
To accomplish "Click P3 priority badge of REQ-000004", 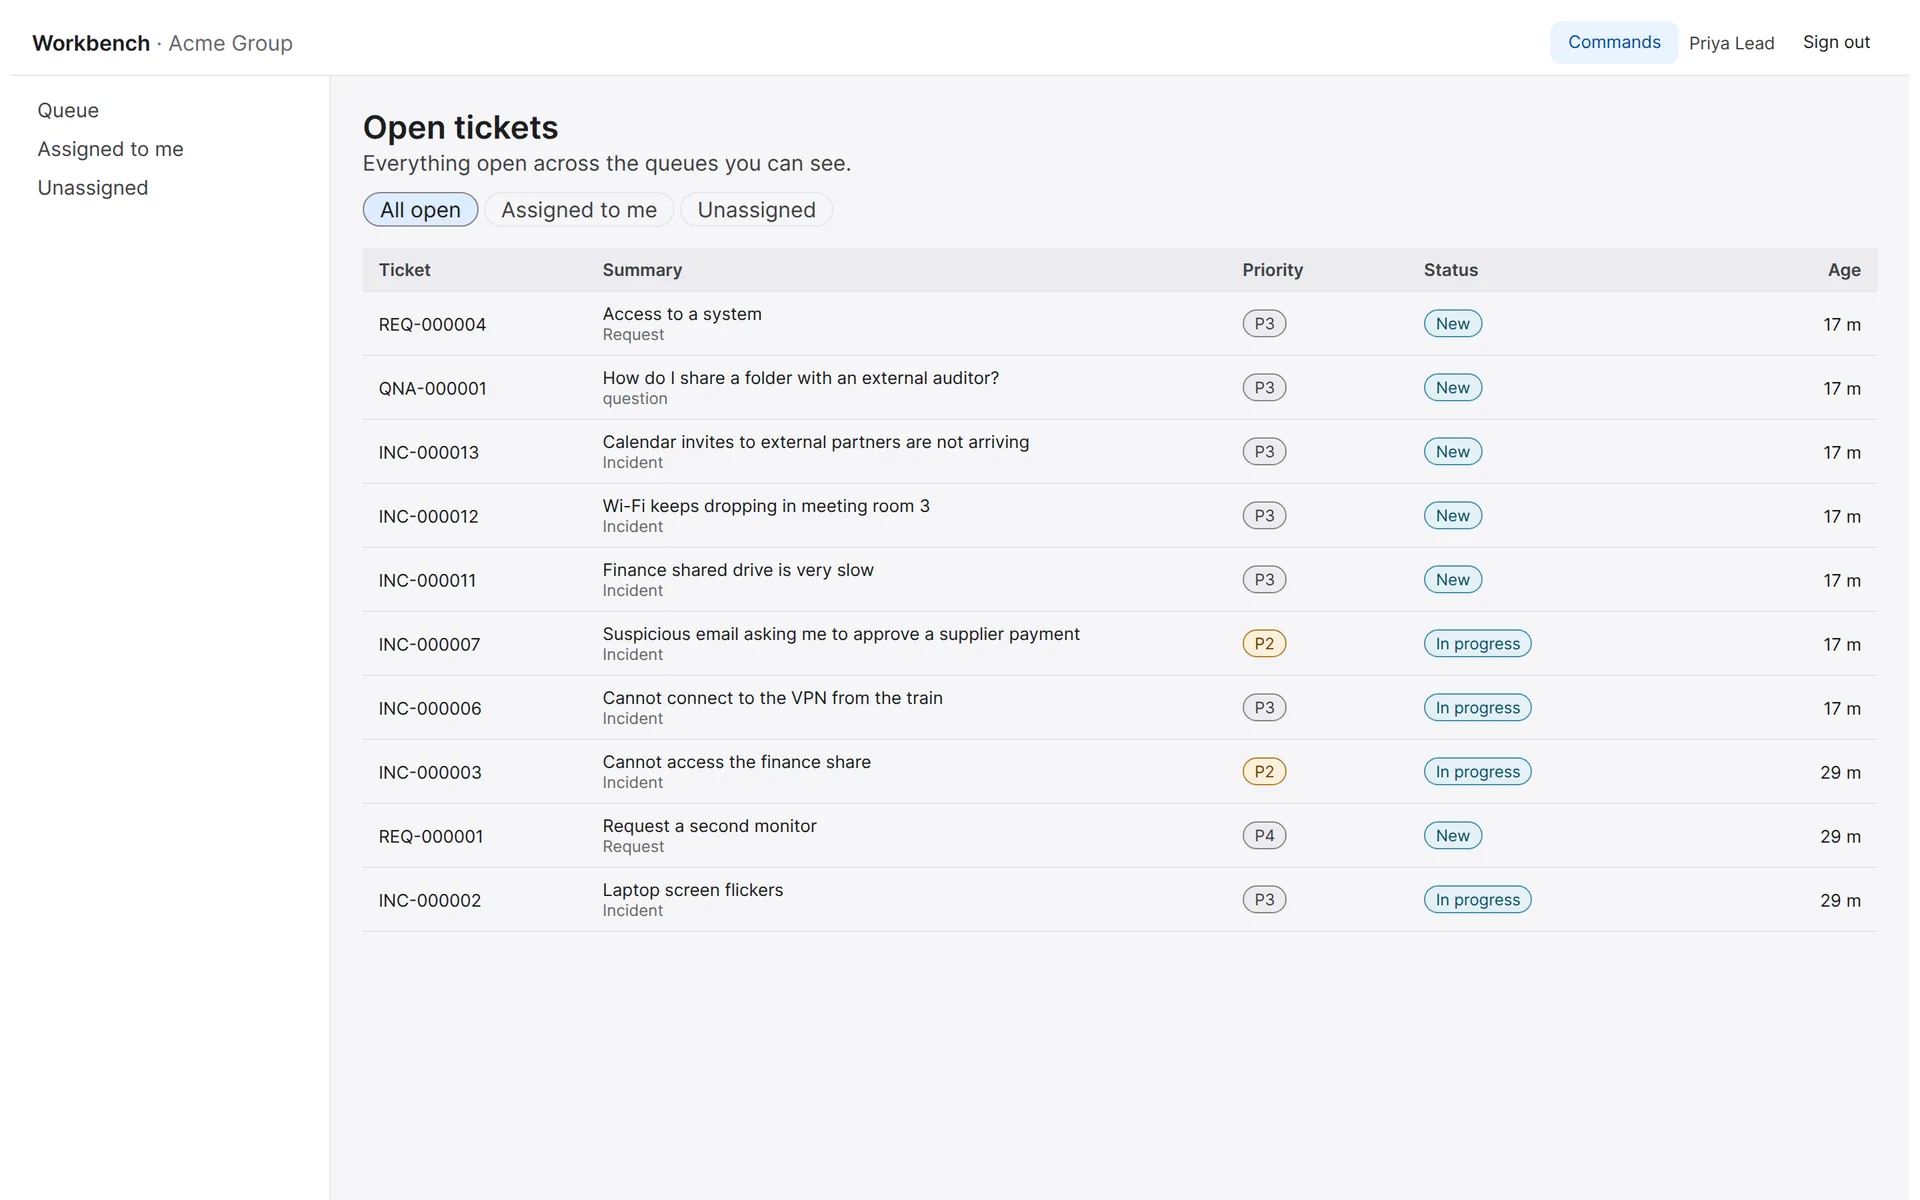I will click(x=1264, y=324).
